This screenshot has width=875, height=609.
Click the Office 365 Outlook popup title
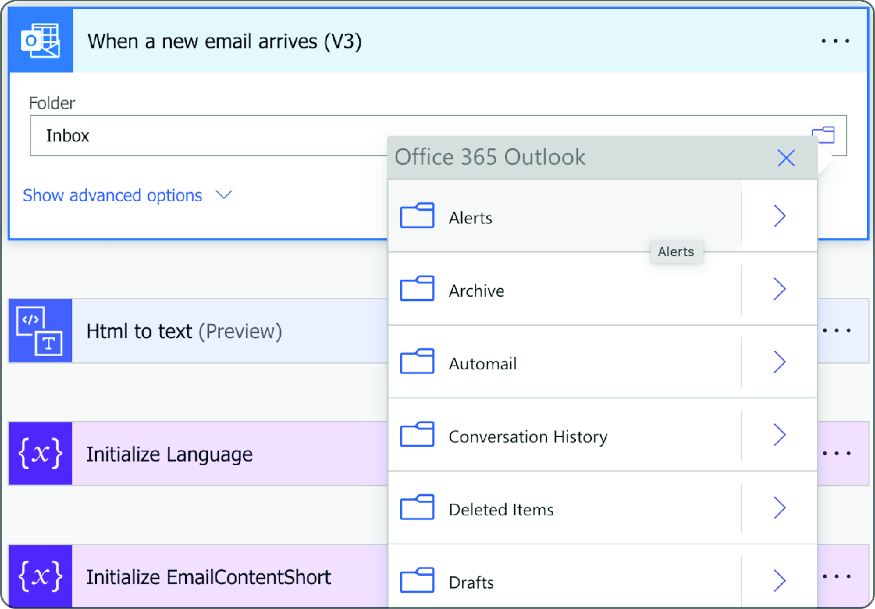click(x=490, y=157)
